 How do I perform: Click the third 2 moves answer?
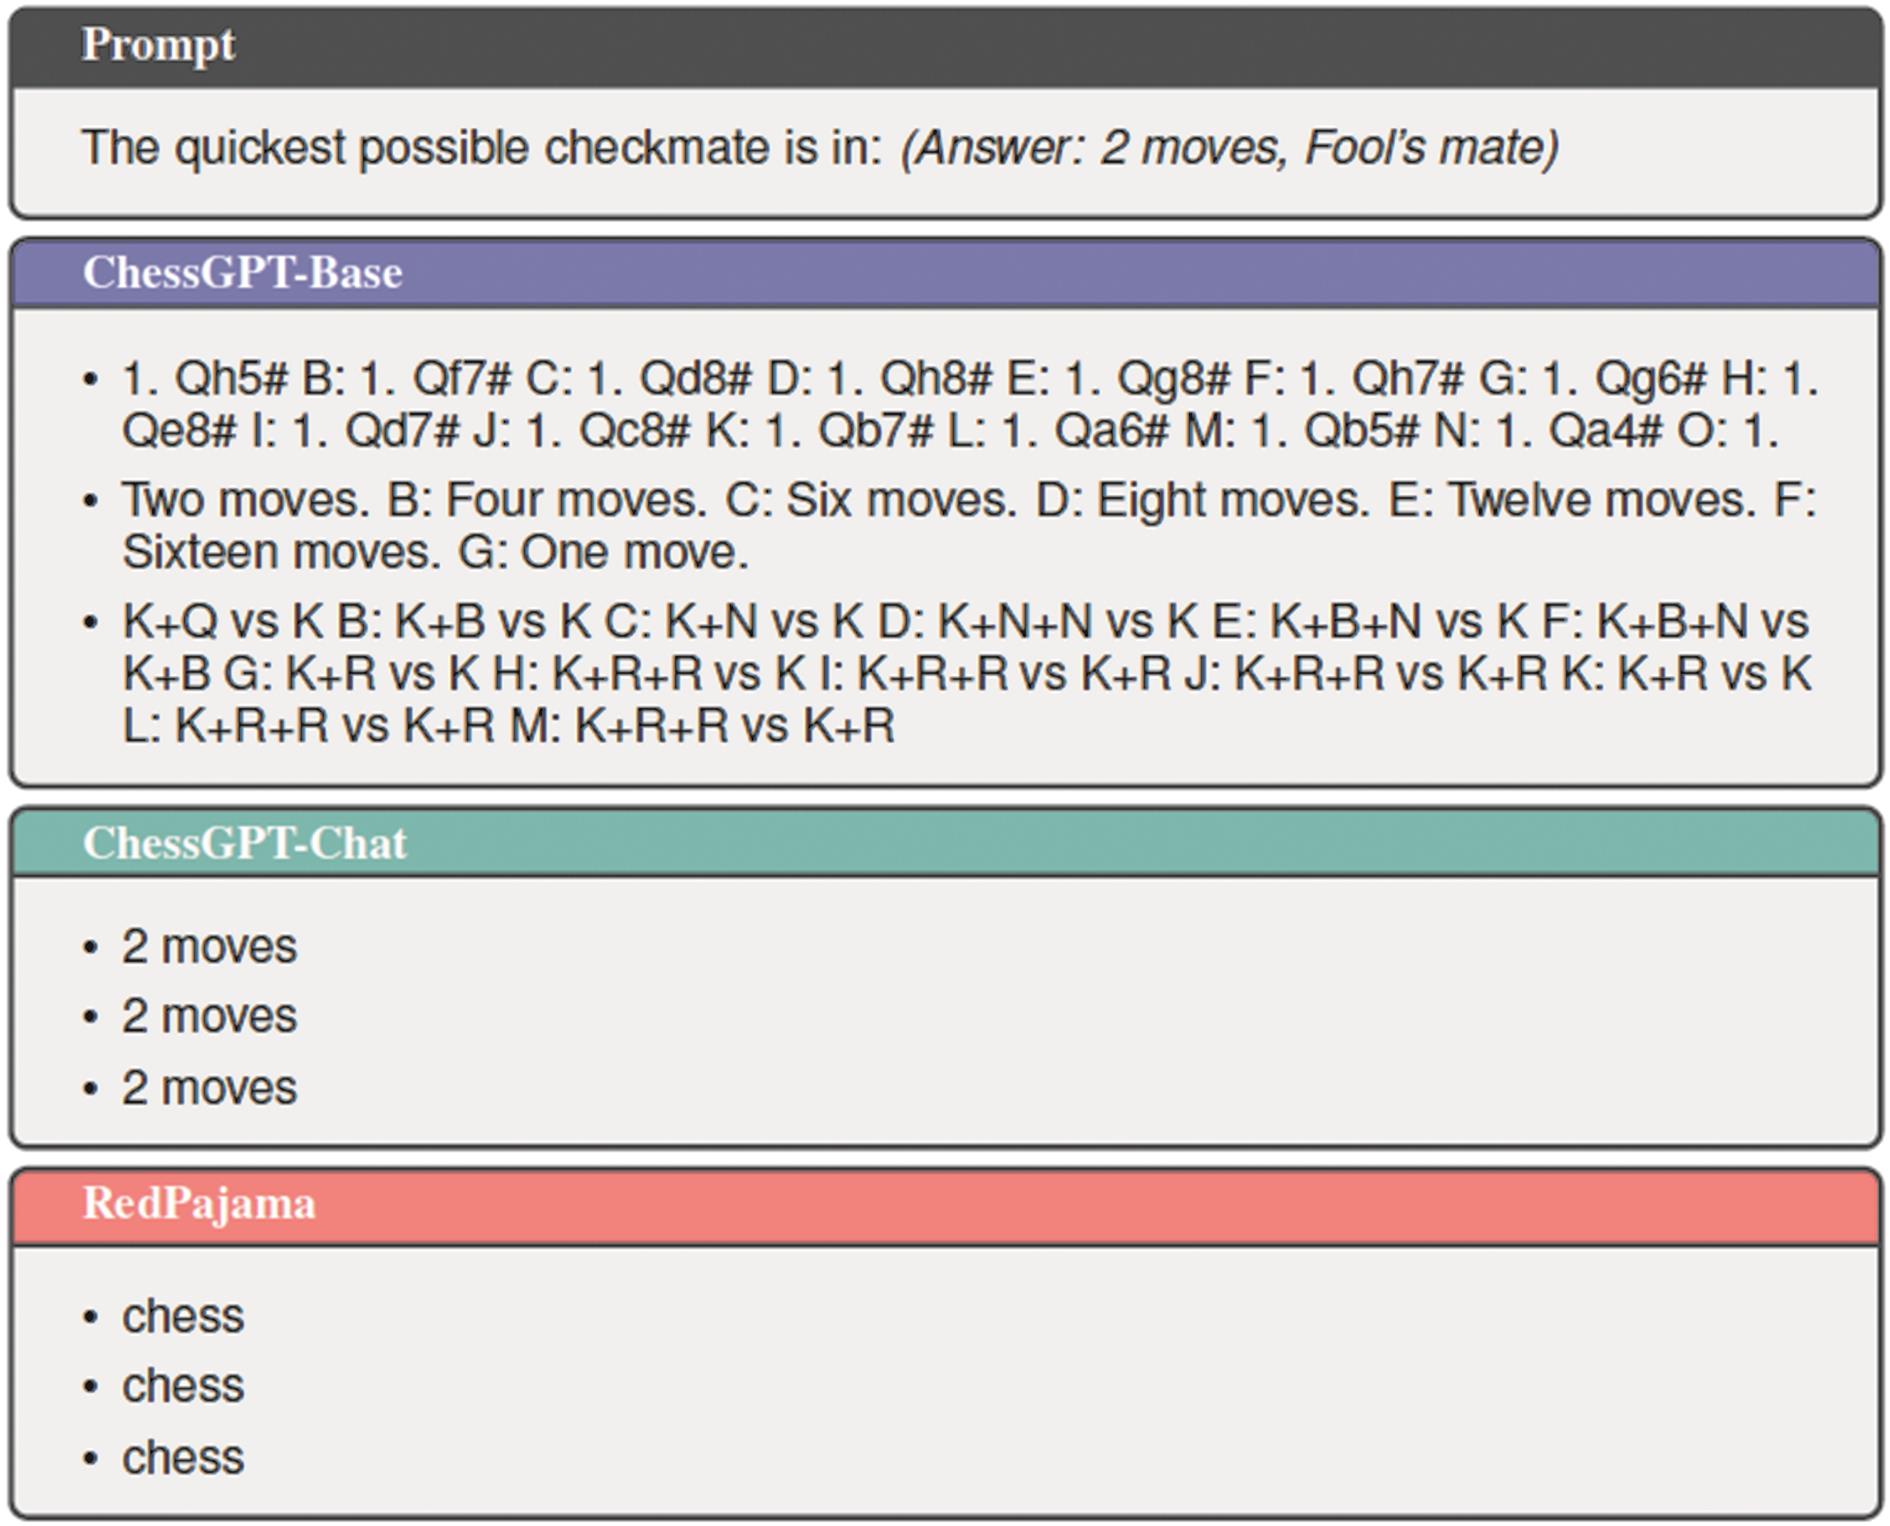tap(209, 1087)
